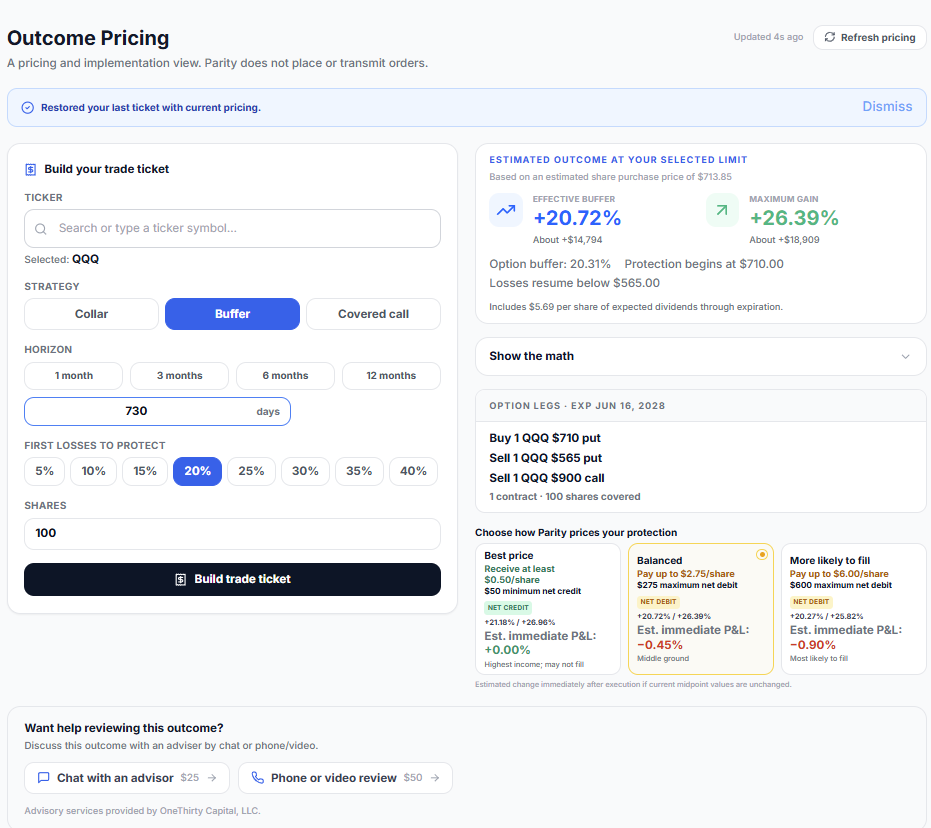Open Phone or video review
931x828 pixels.
click(x=346, y=778)
